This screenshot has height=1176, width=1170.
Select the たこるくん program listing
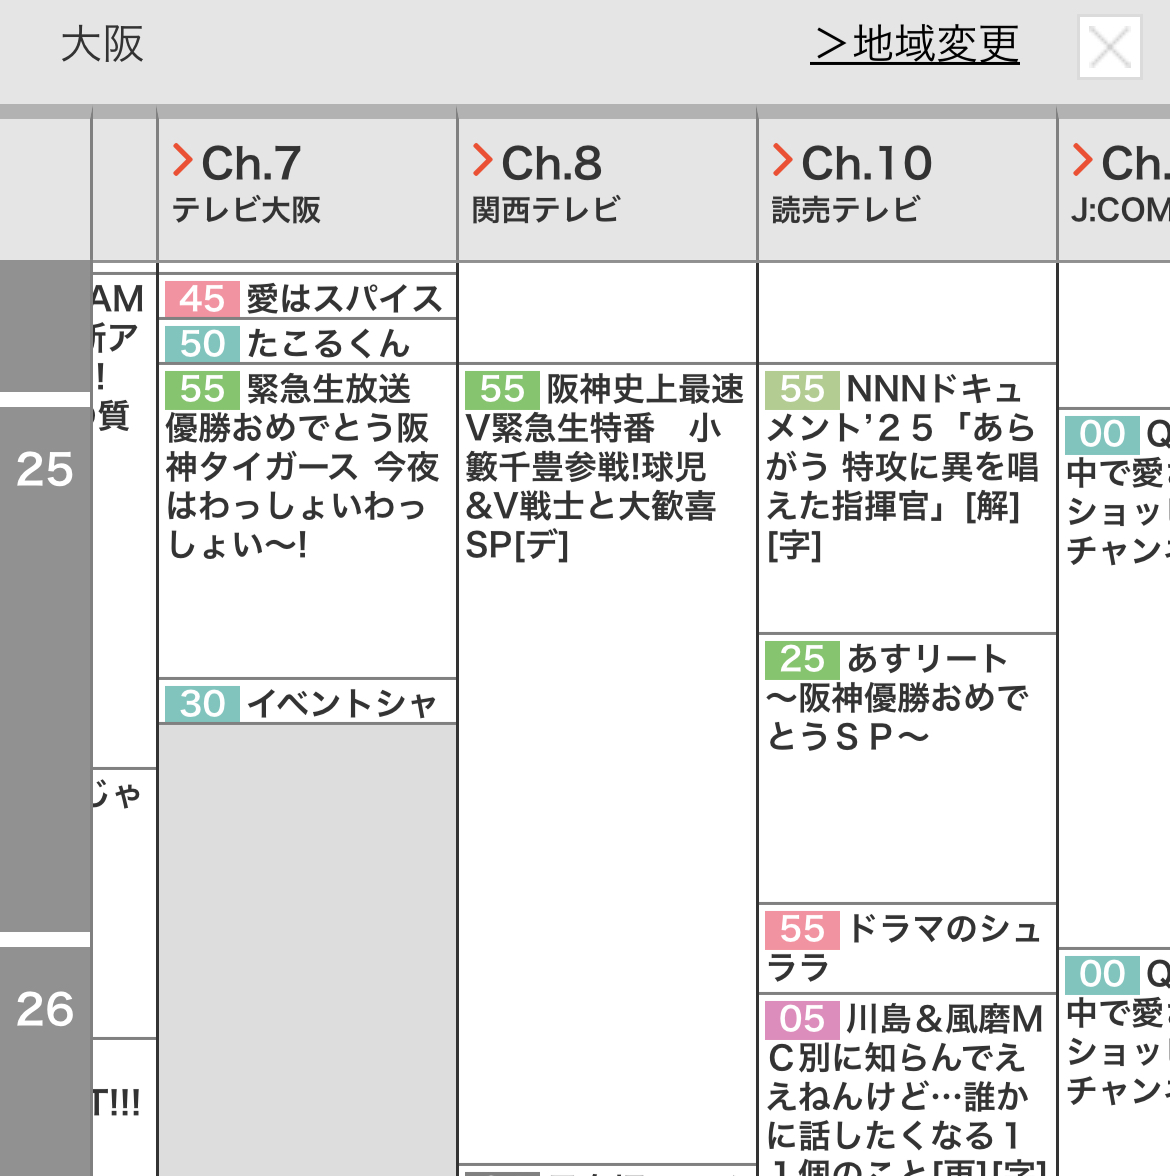coord(307,343)
